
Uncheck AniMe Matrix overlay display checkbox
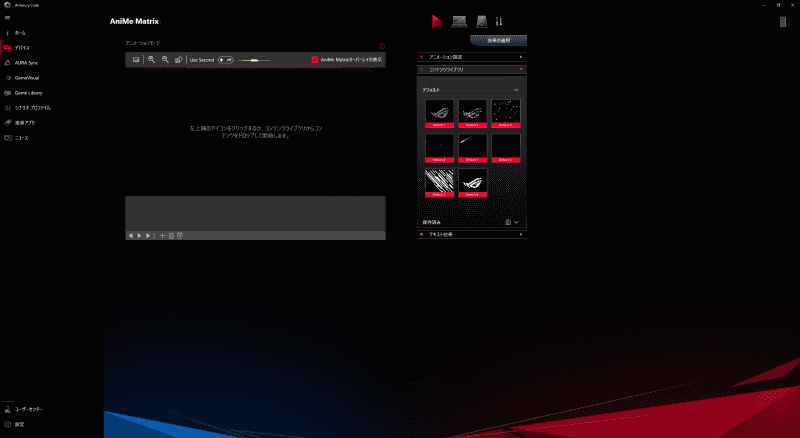click(315, 60)
